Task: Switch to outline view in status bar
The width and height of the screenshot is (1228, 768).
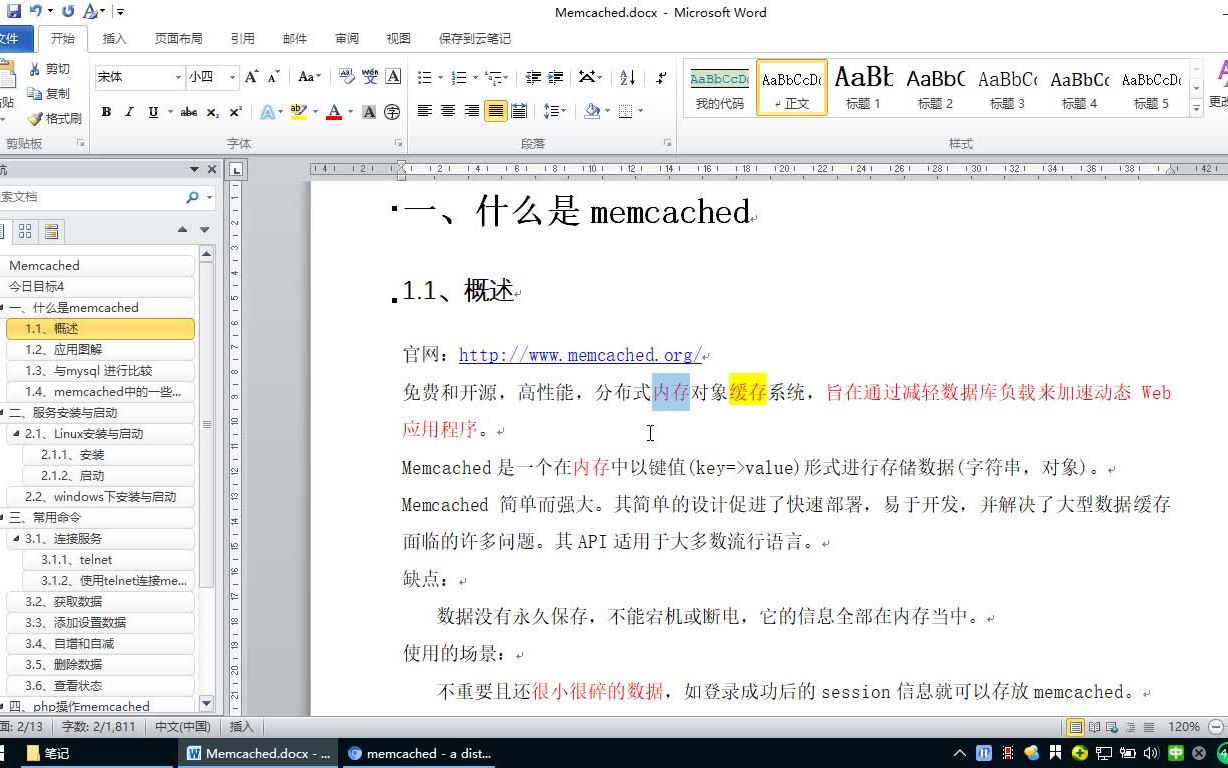Action: point(1131,727)
